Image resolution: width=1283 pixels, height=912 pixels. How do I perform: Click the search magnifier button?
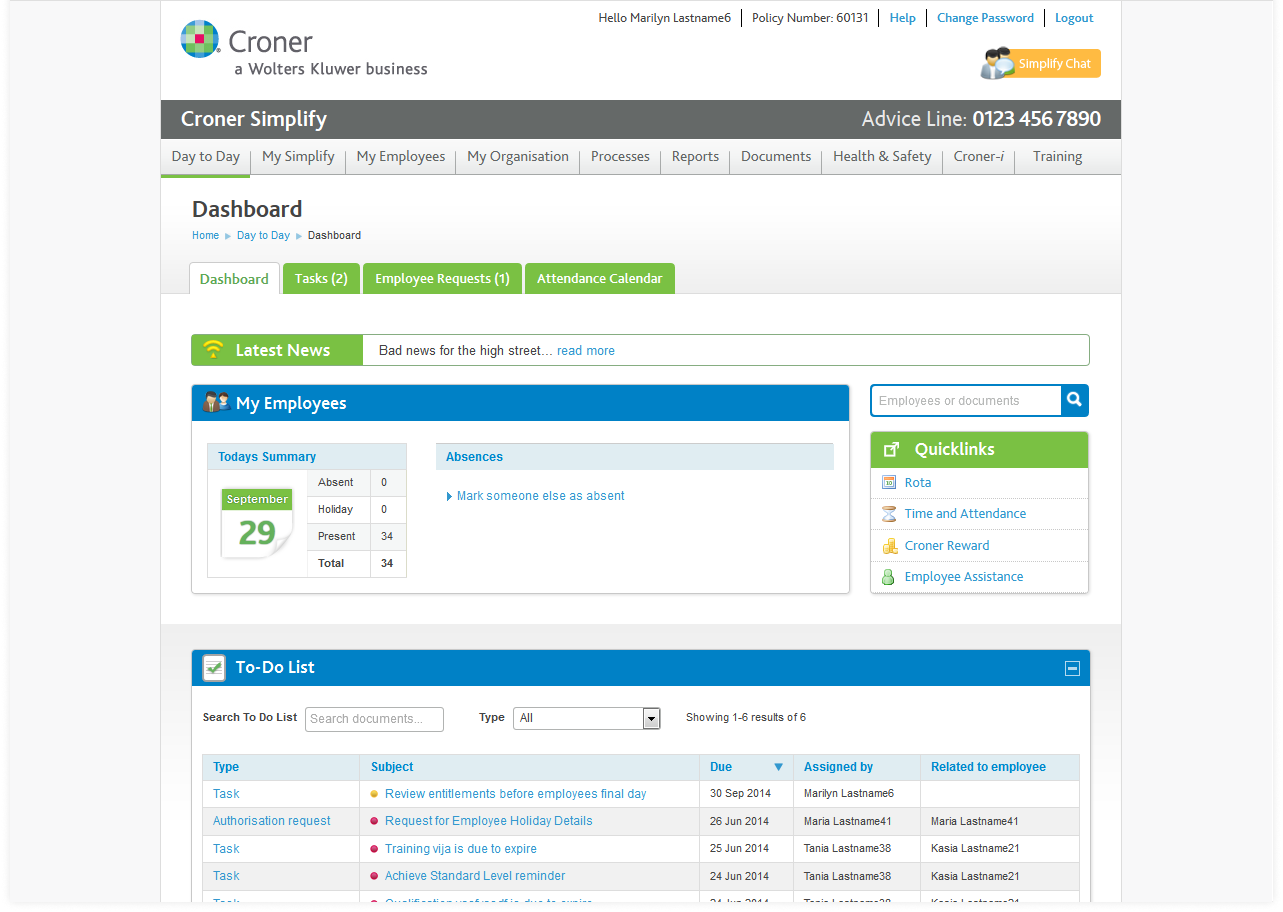[x=1074, y=400]
